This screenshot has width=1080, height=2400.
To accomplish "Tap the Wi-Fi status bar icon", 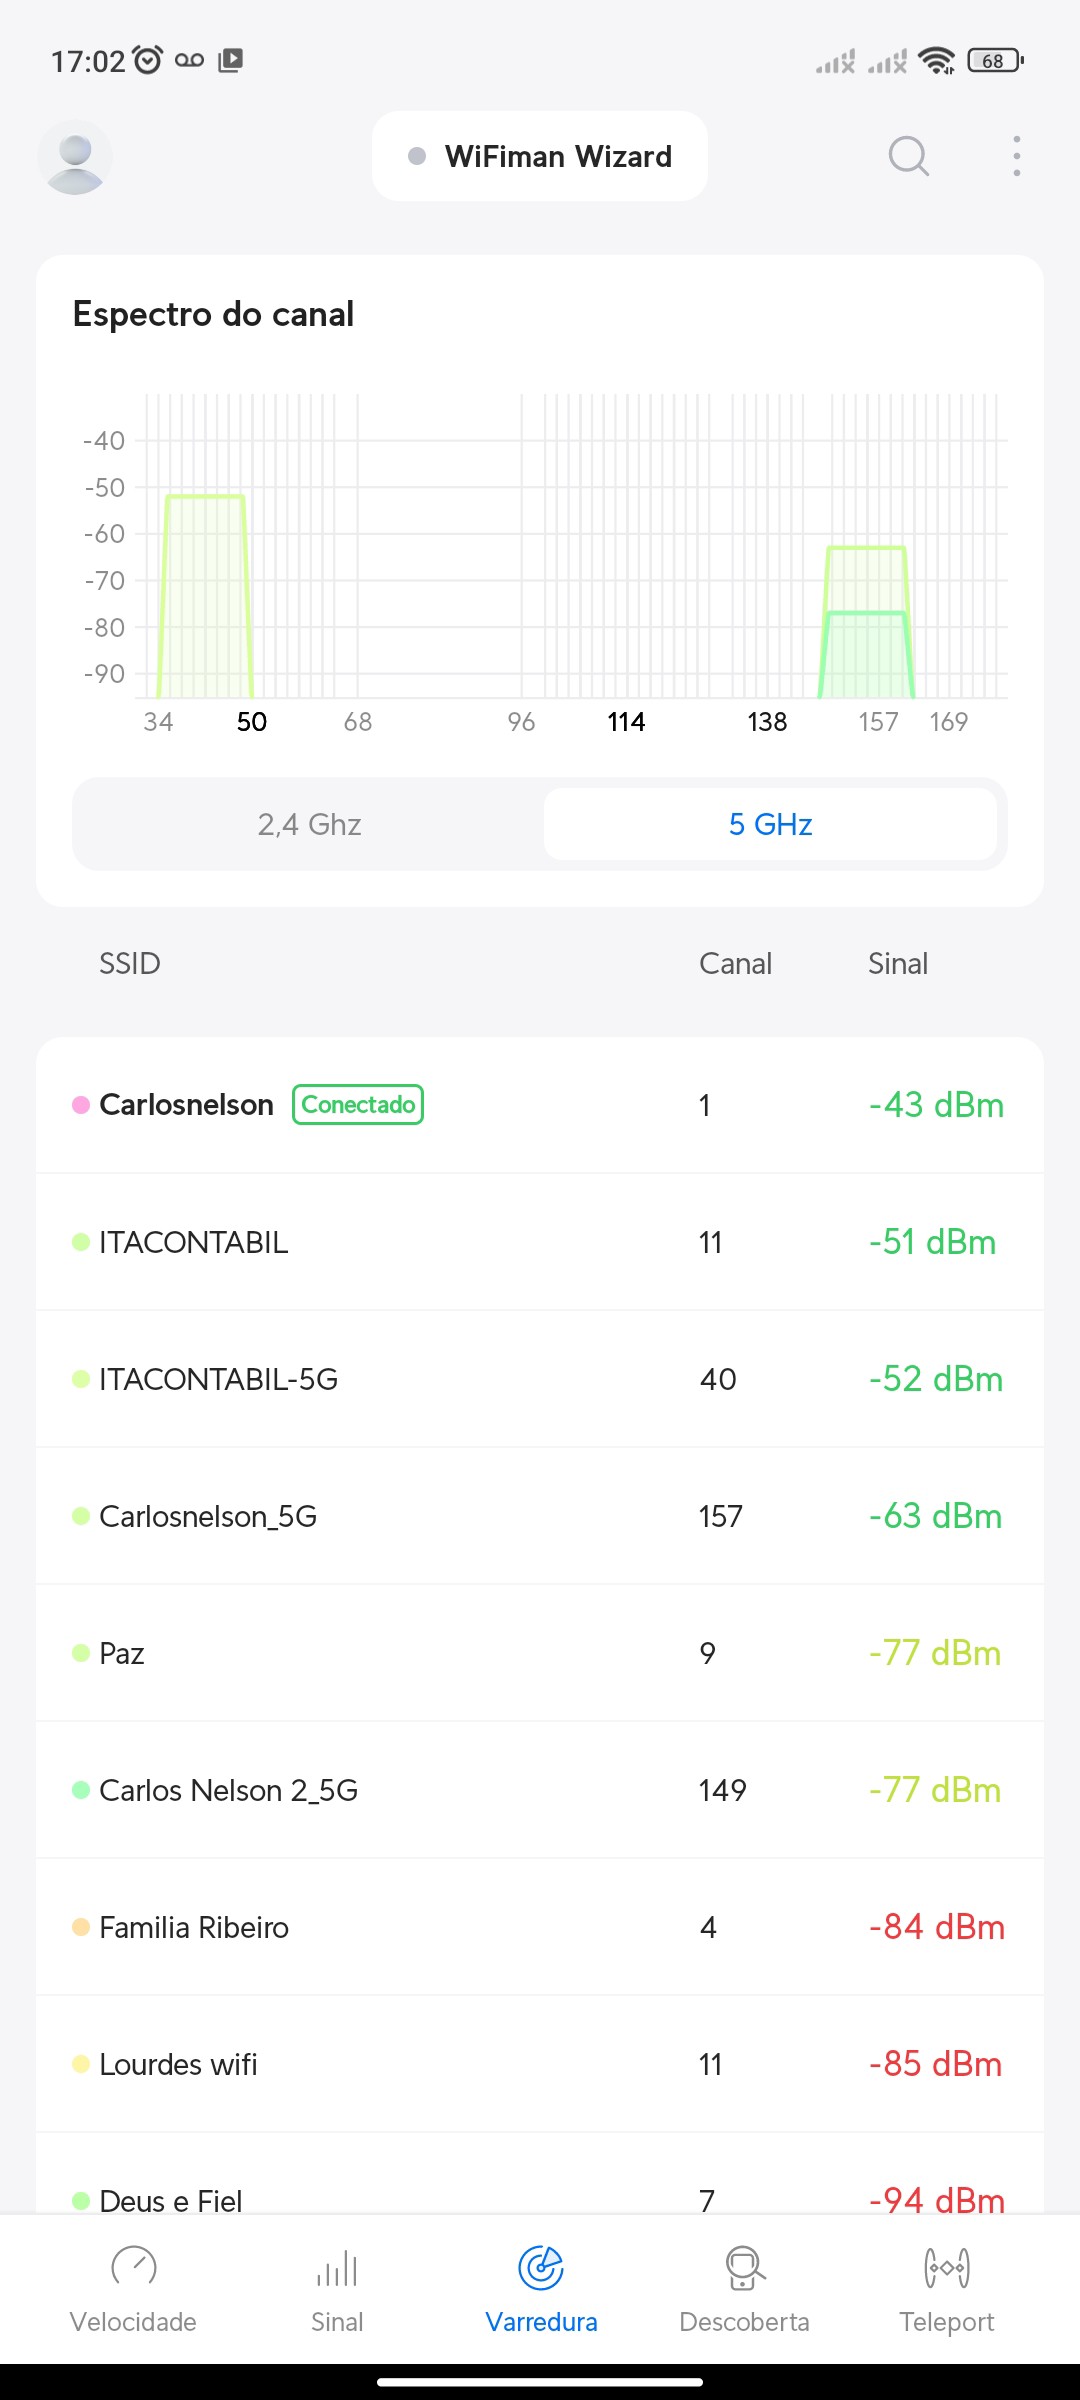I will click(x=936, y=61).
